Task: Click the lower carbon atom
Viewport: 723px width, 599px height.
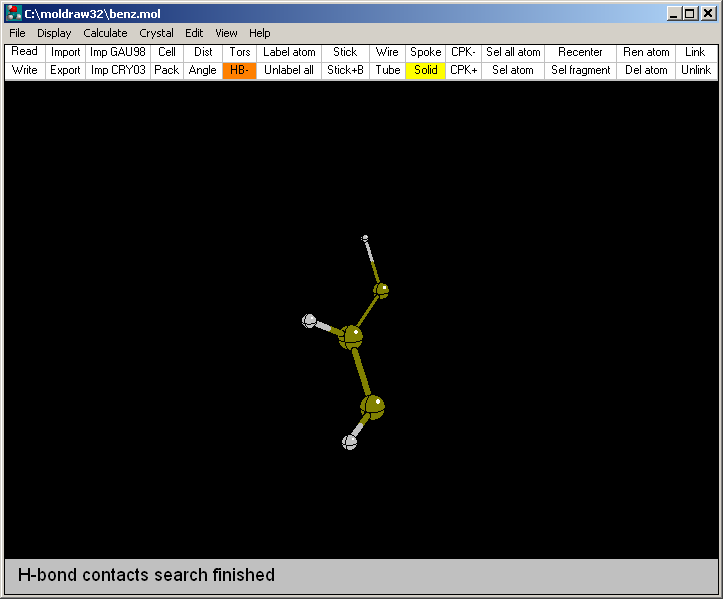Action: (373, 407)
